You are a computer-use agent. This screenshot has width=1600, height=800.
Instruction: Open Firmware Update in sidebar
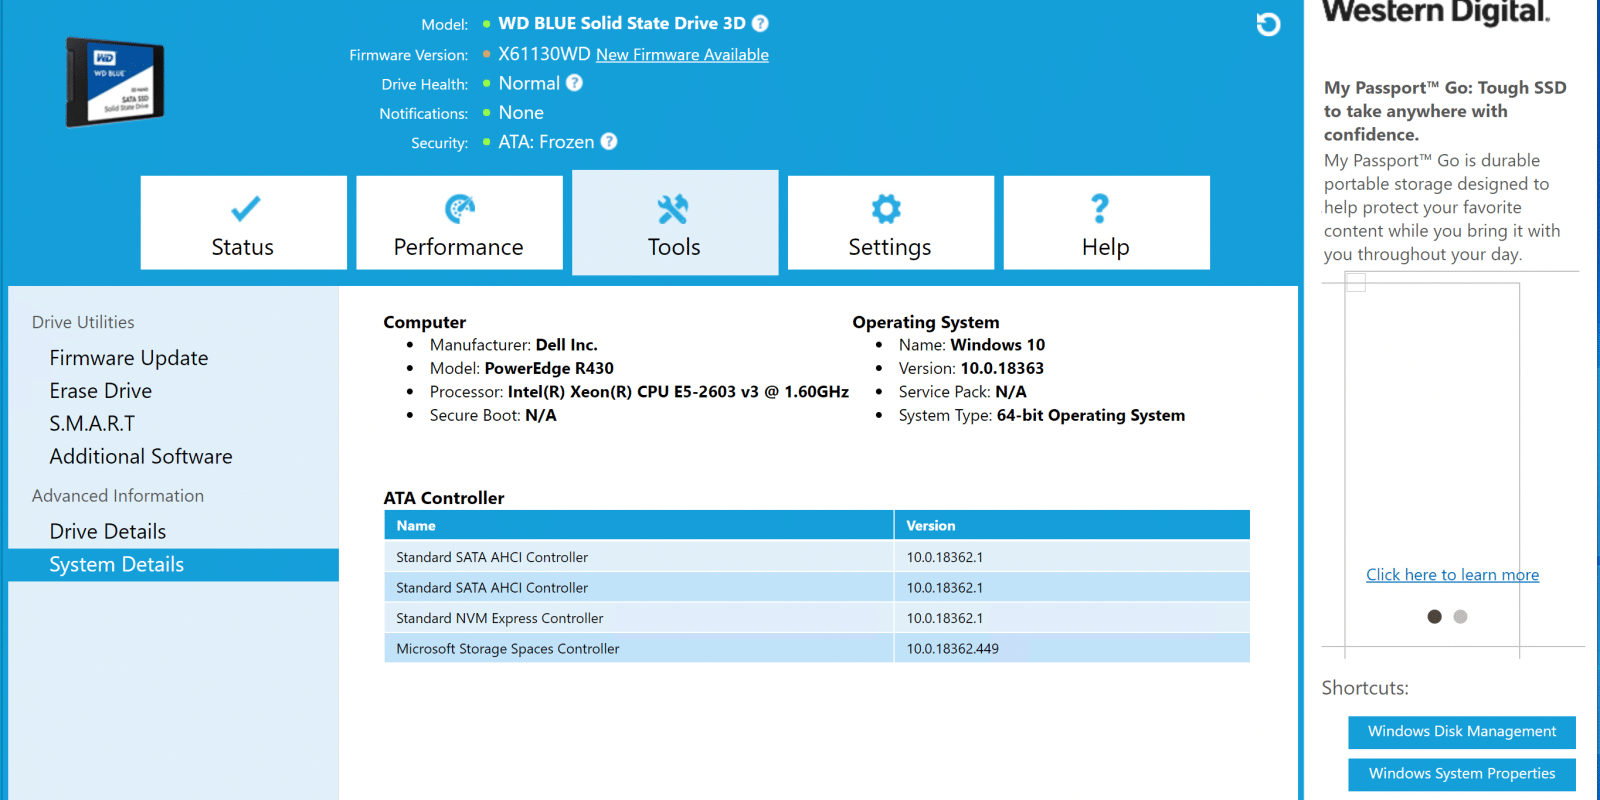pos(129,358)
